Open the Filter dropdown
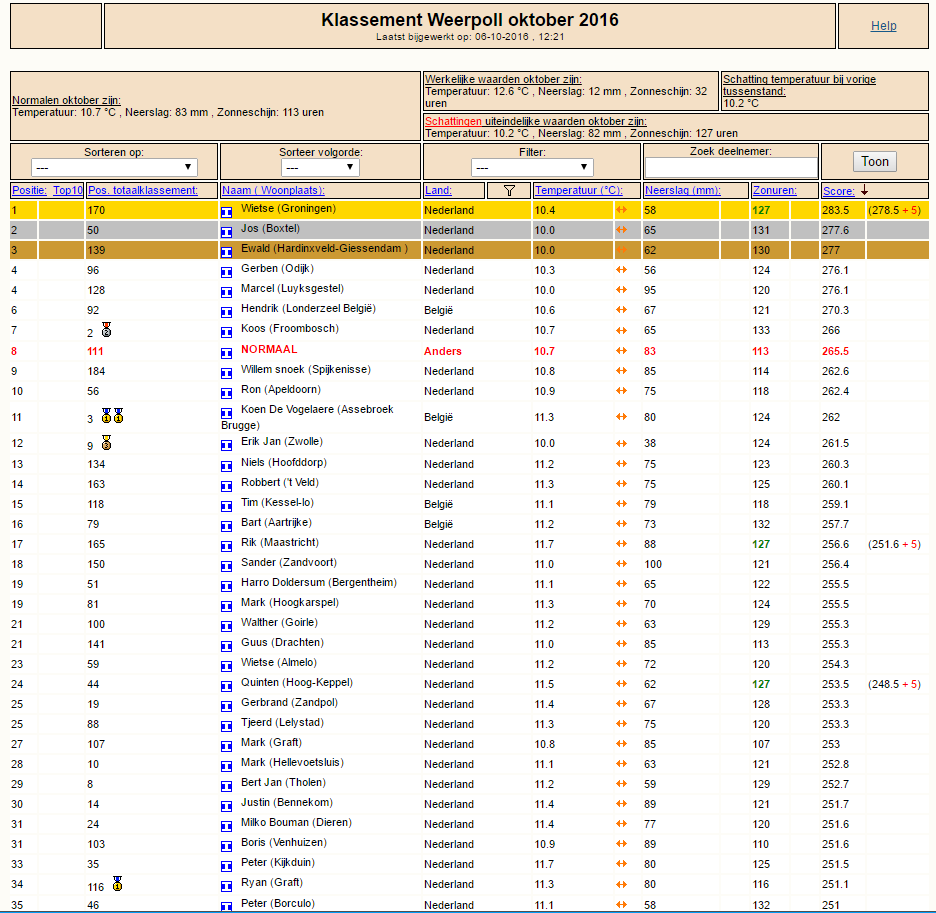936x913 pixels. [532, 167]
